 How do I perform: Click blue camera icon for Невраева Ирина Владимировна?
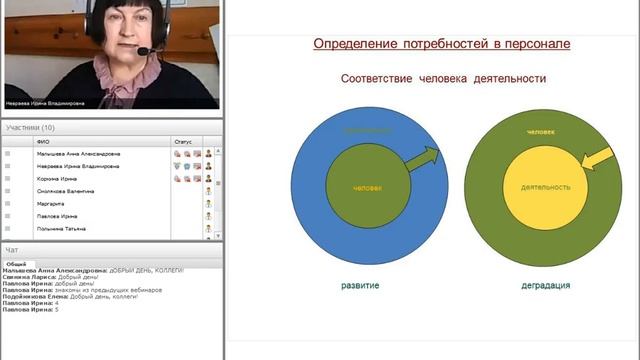(x=187, y=166)
